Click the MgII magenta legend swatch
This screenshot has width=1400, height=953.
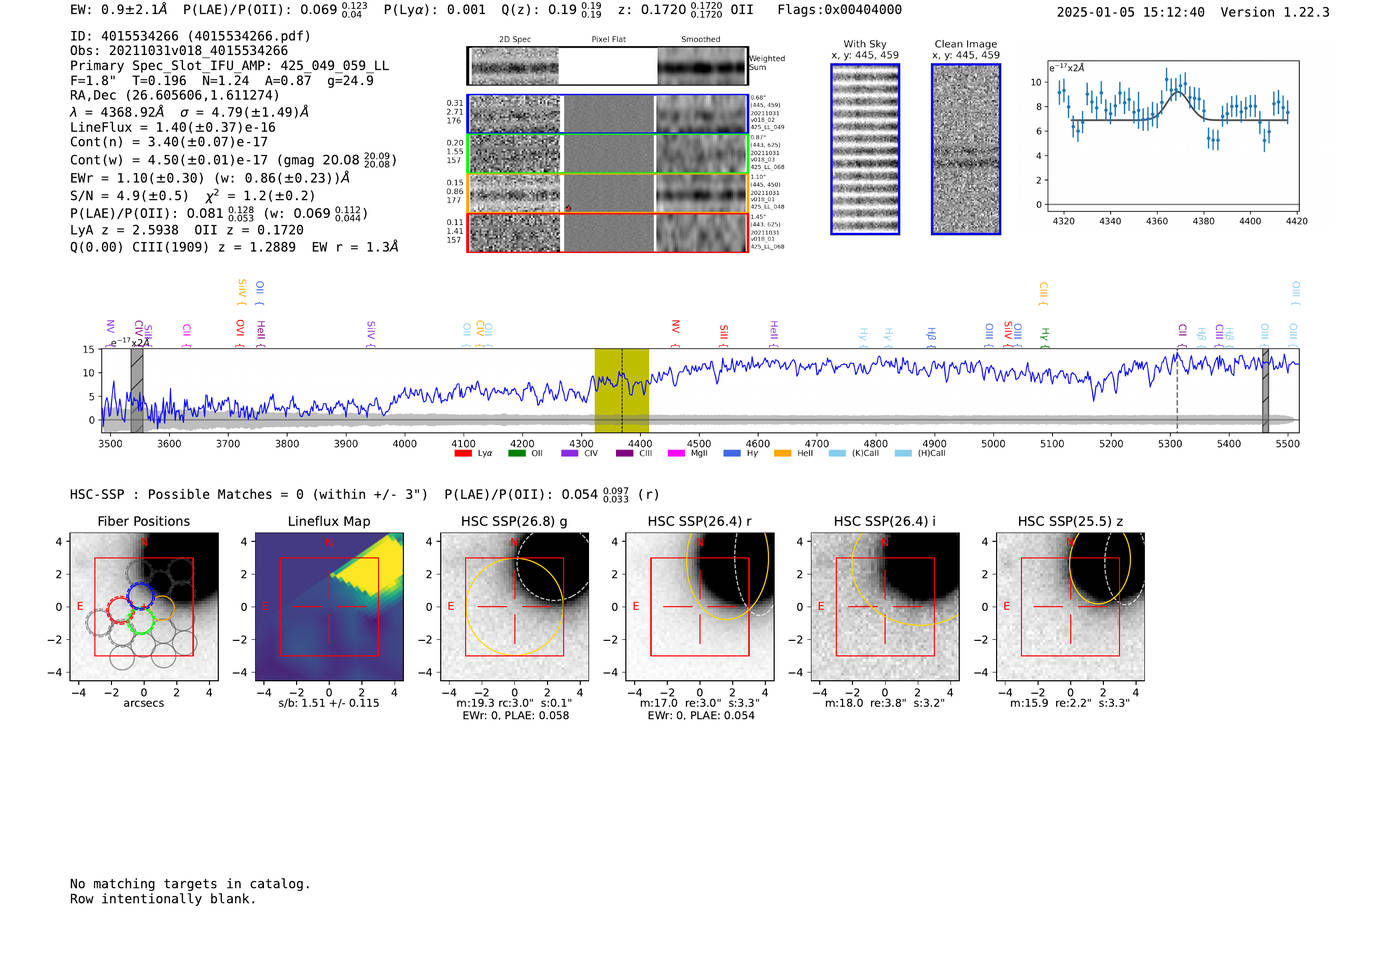676,453
